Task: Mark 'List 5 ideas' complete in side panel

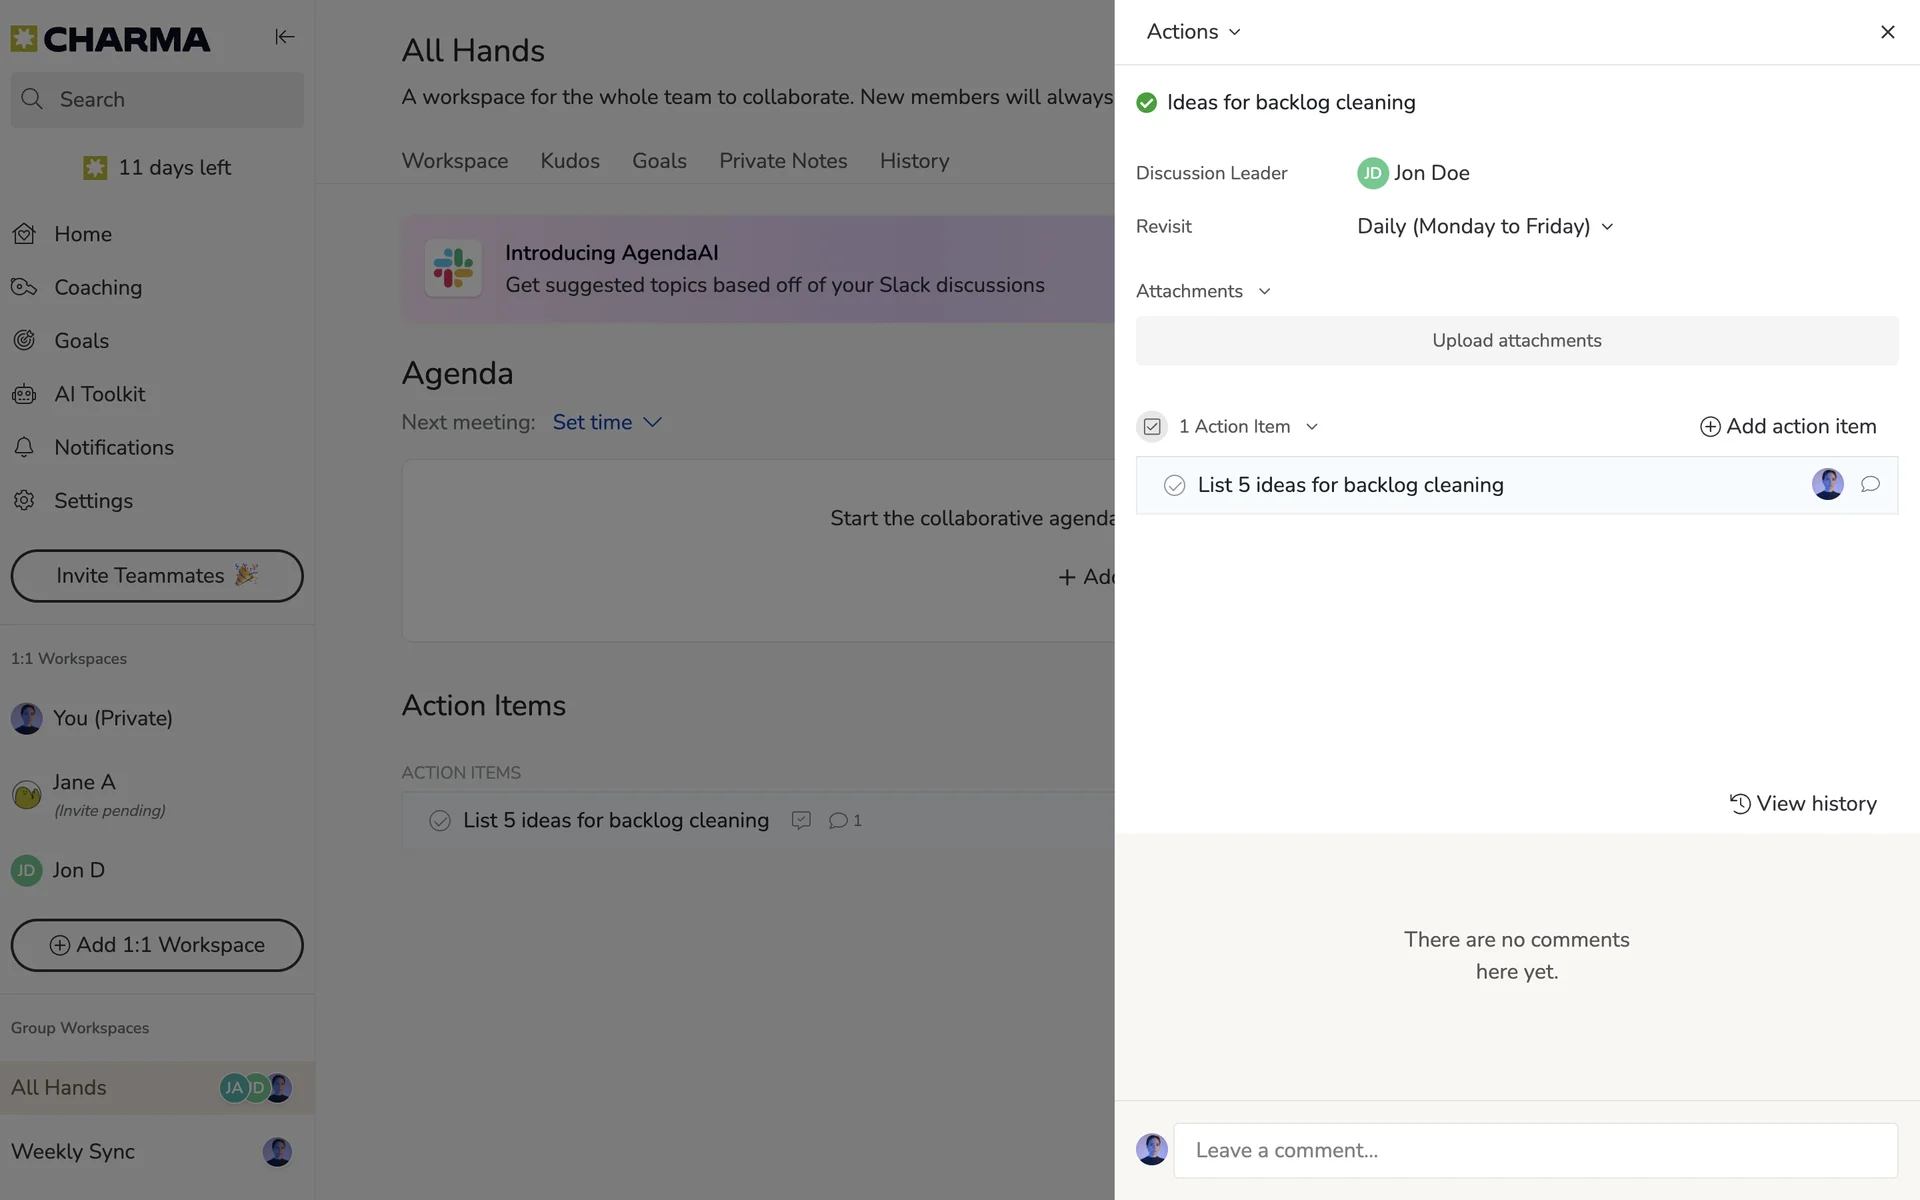Action: pos(1174,486)
